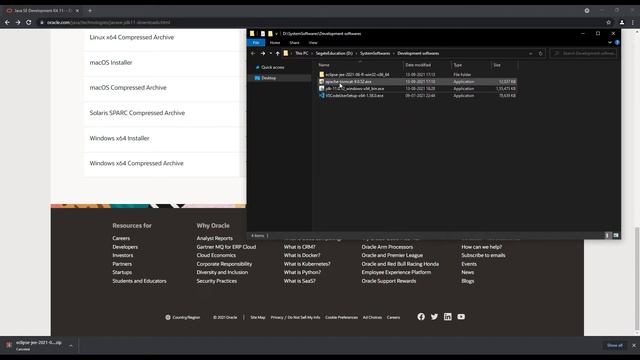Open the Home ribbon tab
The image size is (640, 360).
pos(275,43)
